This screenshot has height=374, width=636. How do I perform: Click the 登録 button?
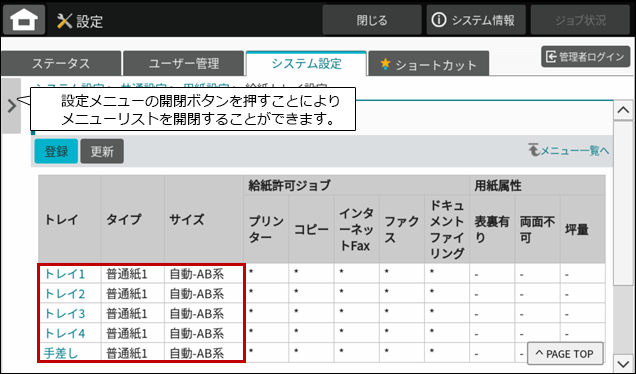pos(56,151)
